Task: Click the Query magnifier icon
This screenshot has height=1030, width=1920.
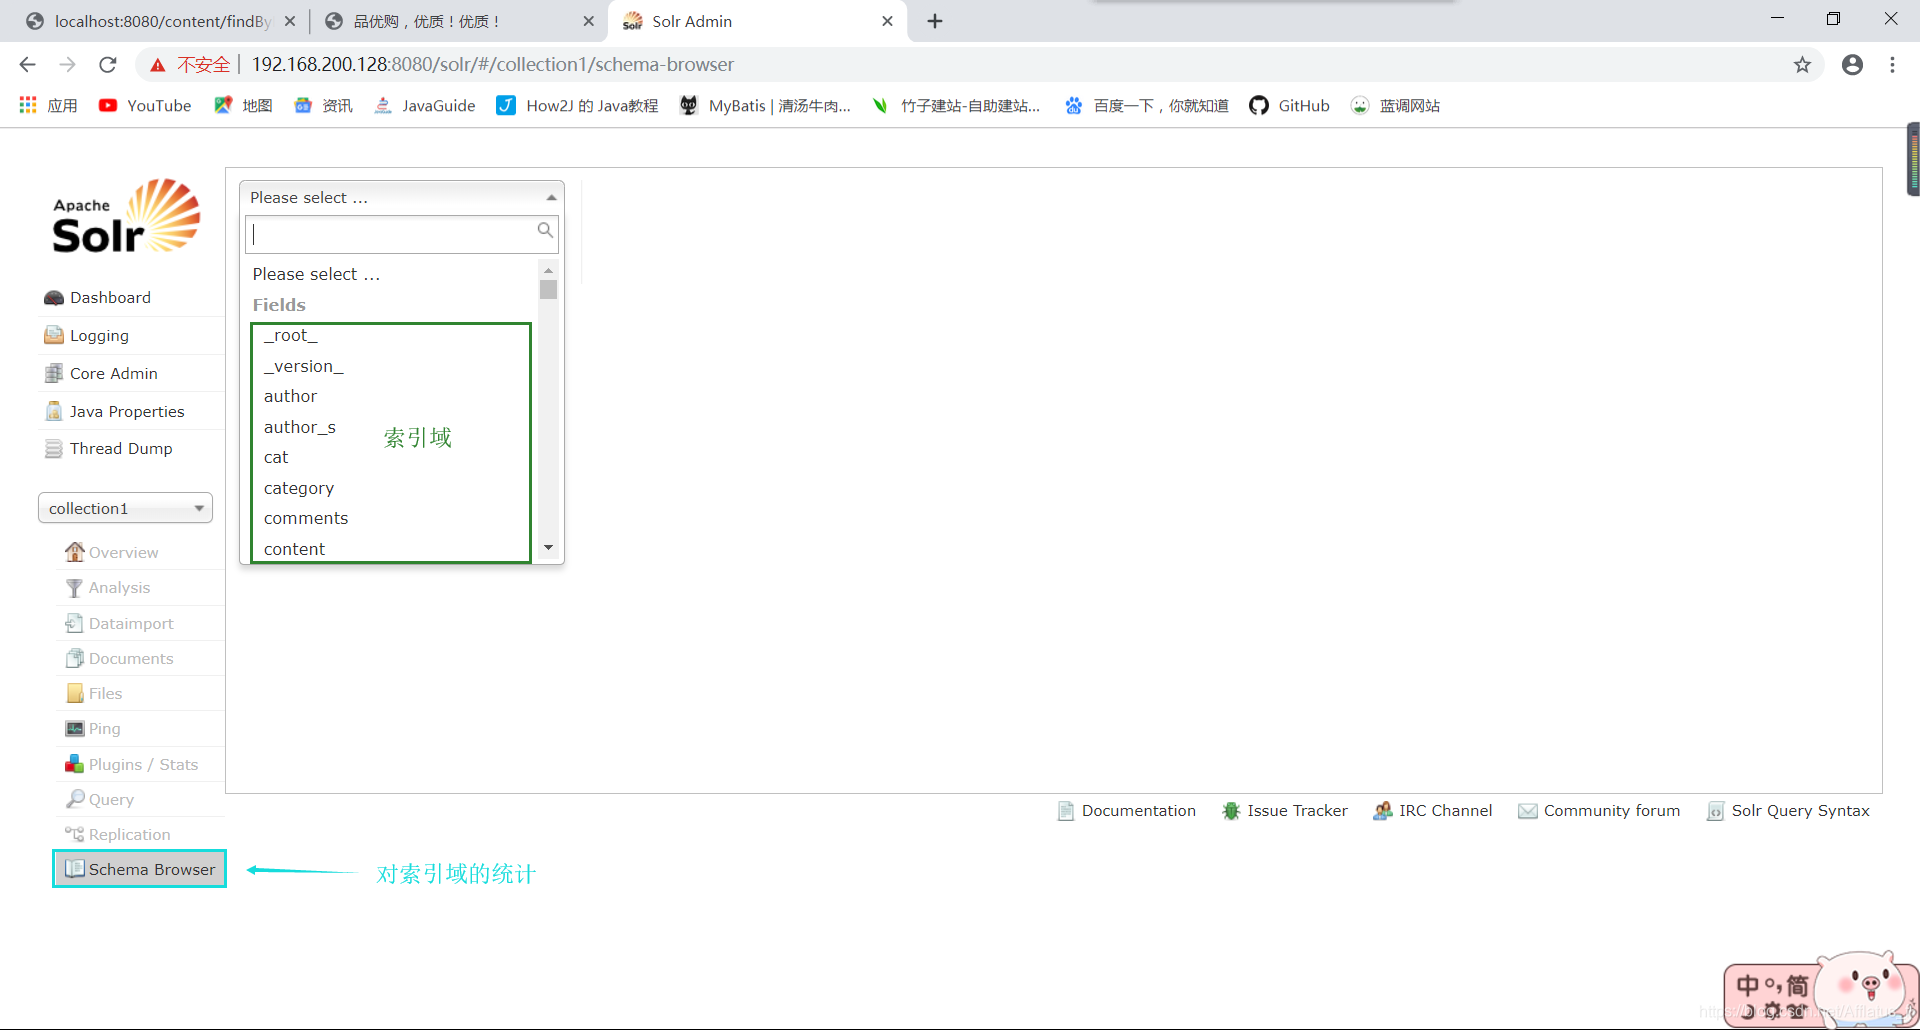Action: click(x=75, y=799)
